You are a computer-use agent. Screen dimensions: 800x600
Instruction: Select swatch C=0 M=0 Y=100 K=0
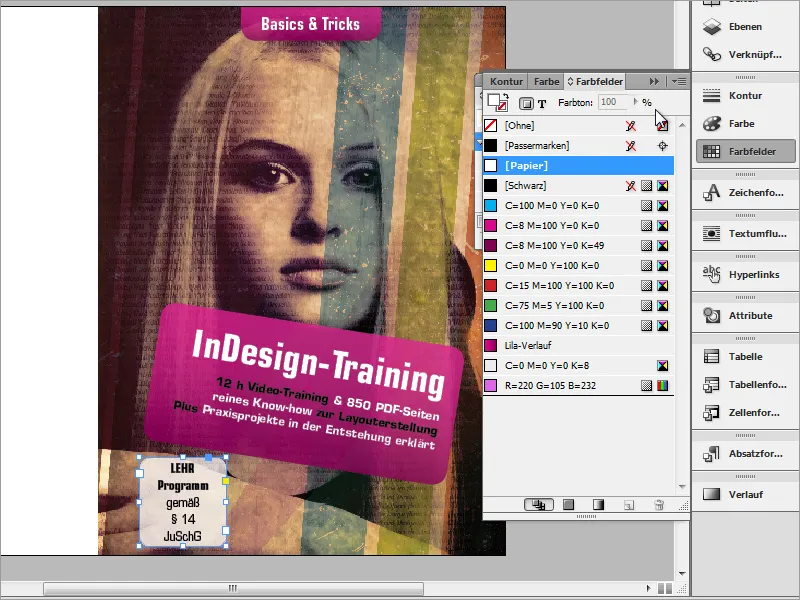tap(578, 265)
